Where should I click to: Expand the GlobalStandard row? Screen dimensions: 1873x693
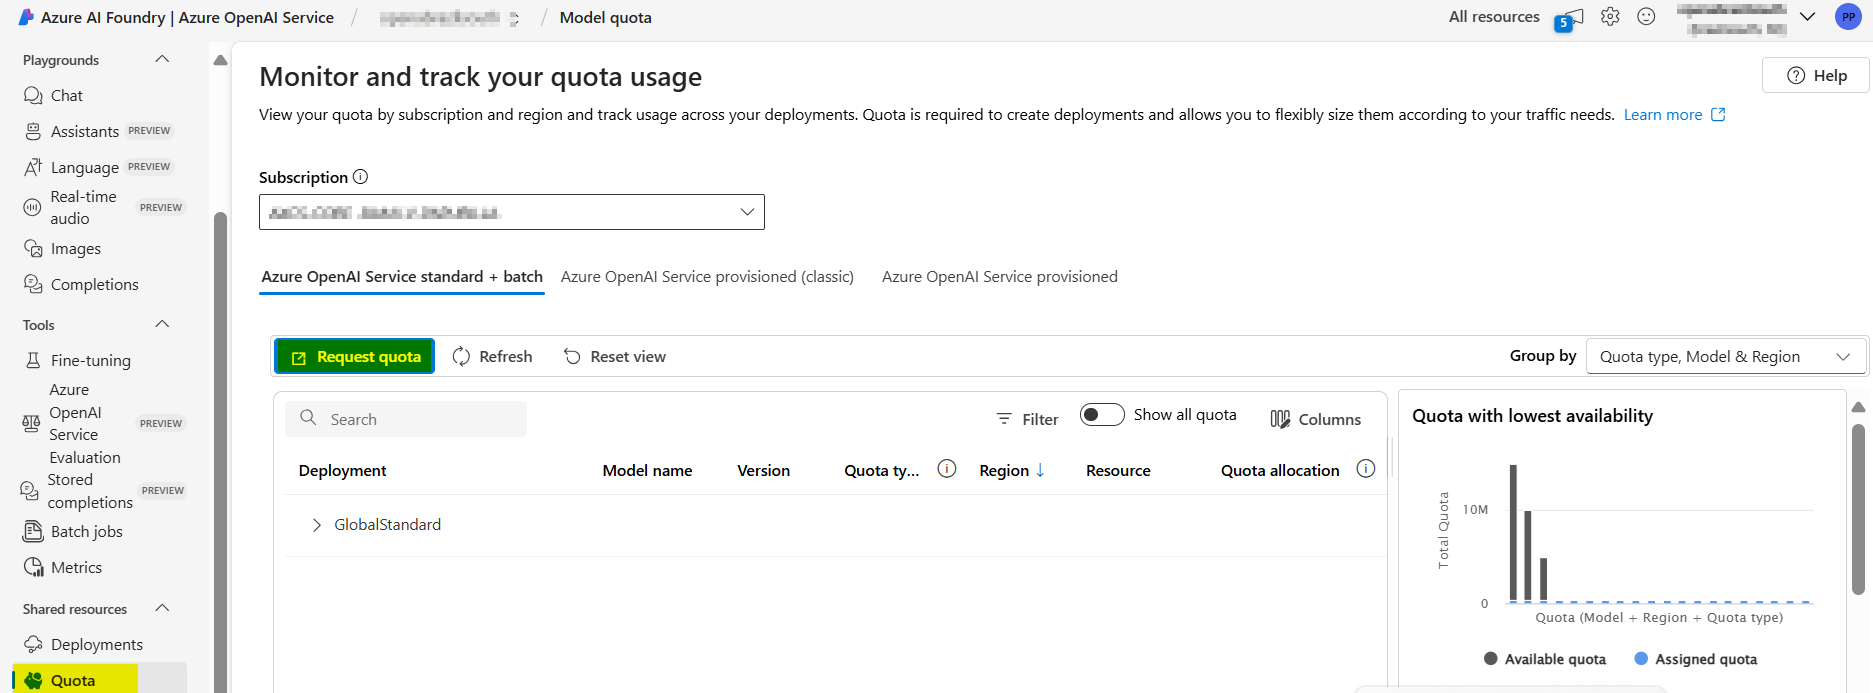tap(316, 525)
